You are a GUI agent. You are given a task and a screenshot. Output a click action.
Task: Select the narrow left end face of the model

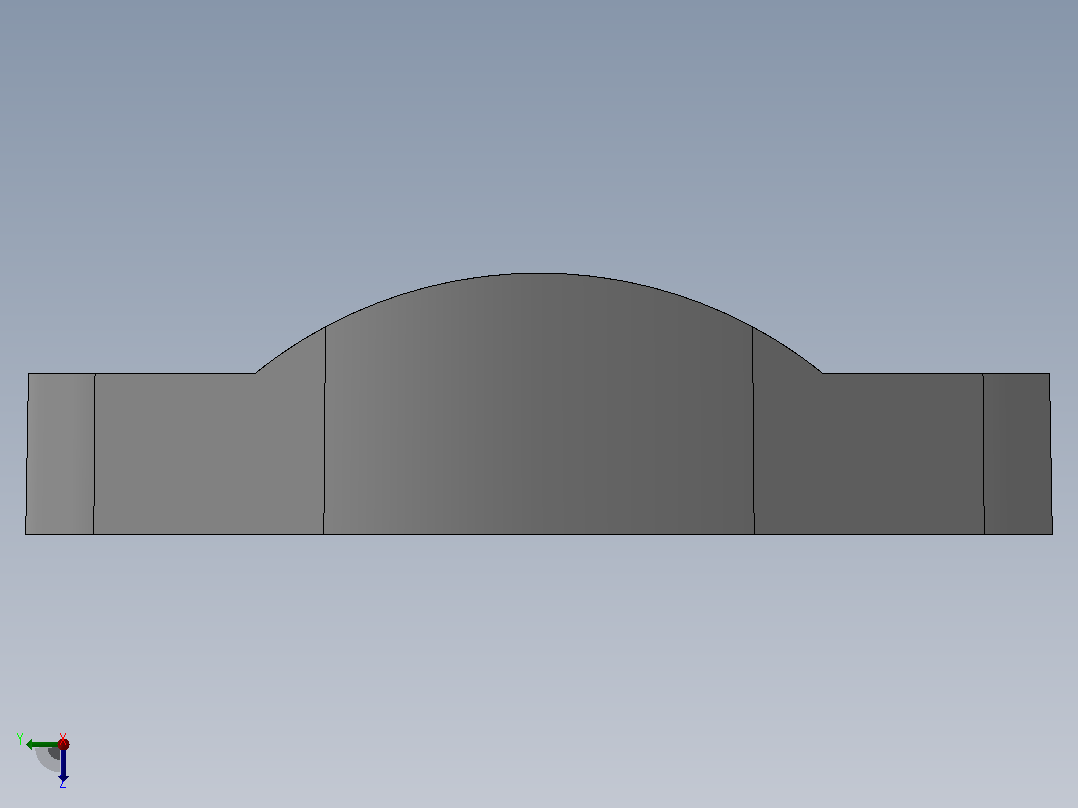60,454
